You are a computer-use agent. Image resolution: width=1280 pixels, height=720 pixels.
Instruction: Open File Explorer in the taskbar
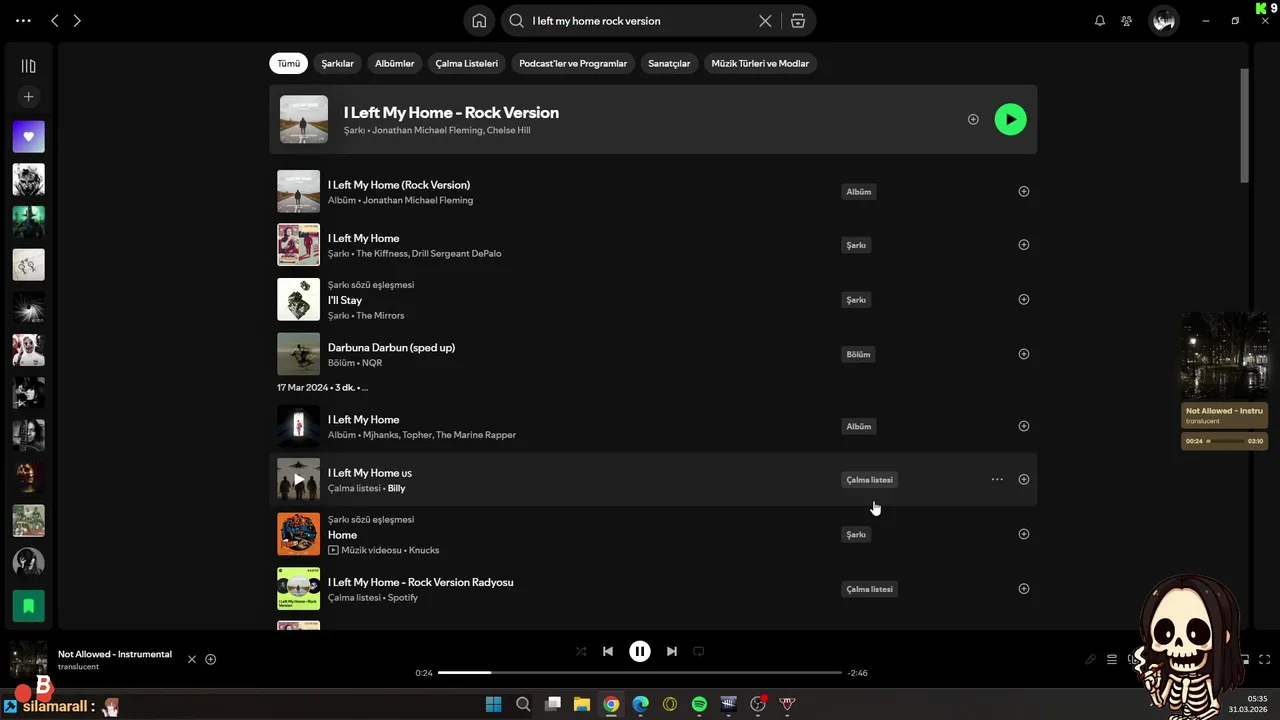581,704
